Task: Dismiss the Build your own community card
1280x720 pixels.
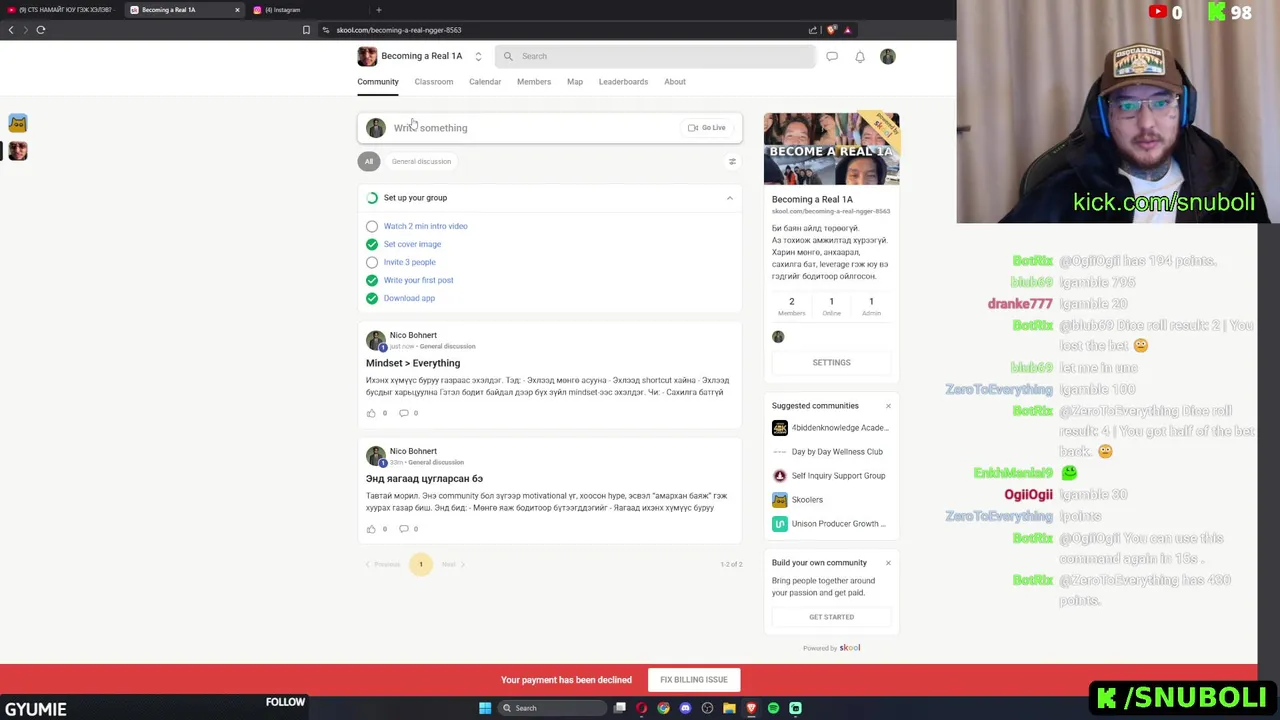Action: point(888,563)
